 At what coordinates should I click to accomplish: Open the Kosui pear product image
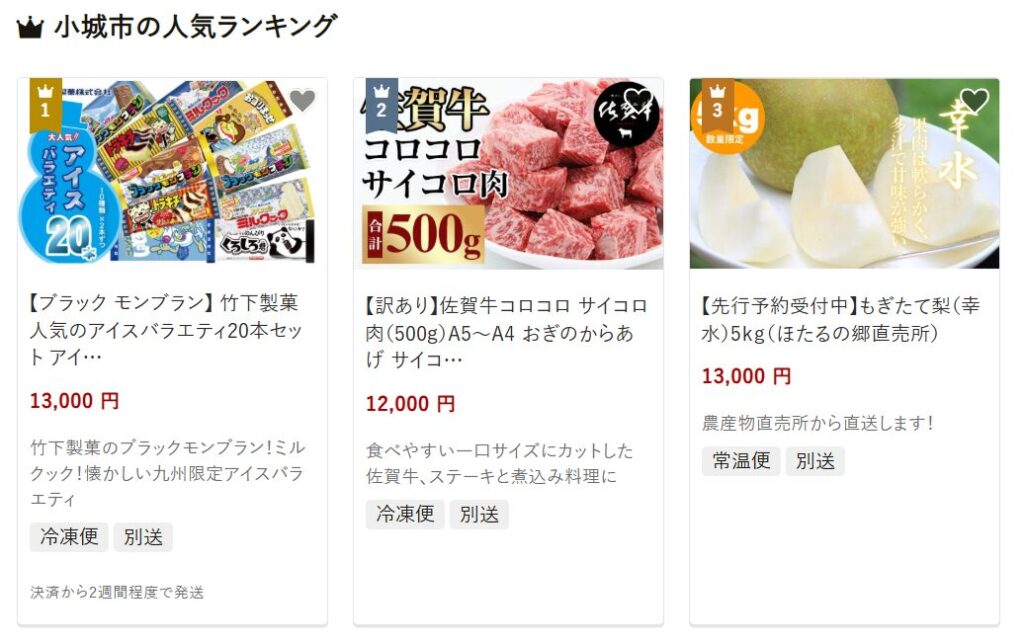(844, 173)
